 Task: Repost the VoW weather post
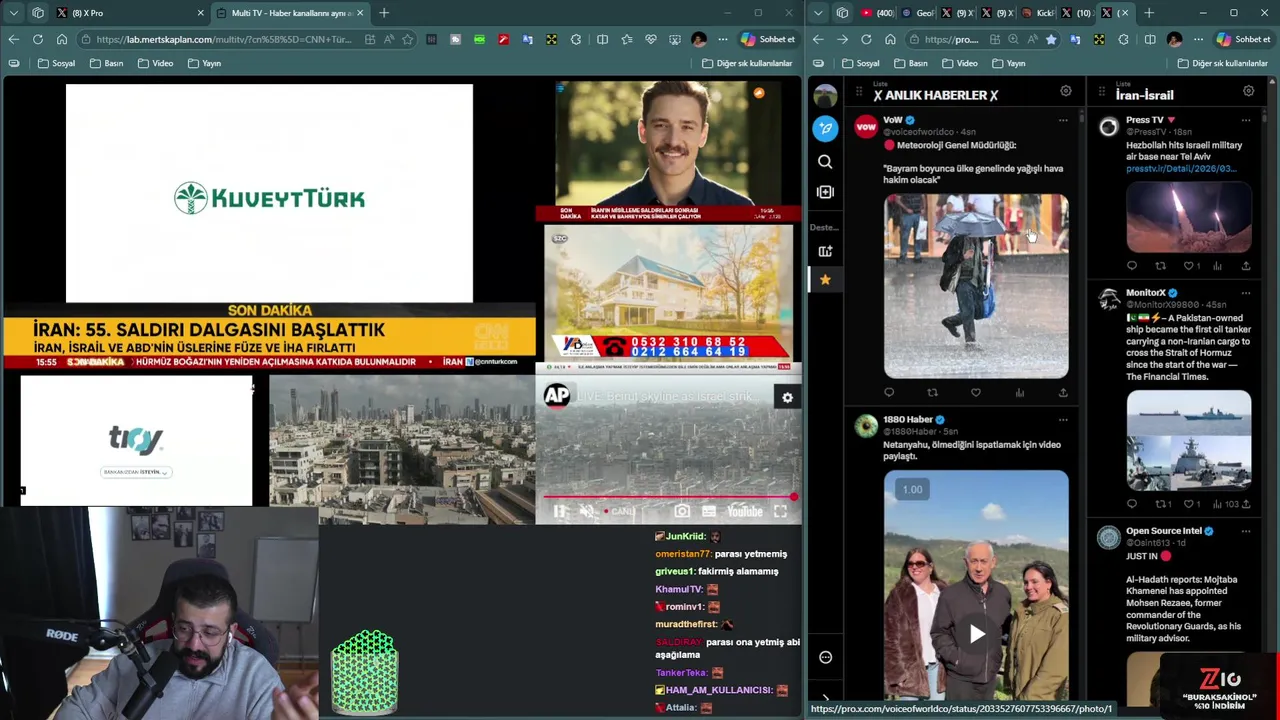[932, 393]
